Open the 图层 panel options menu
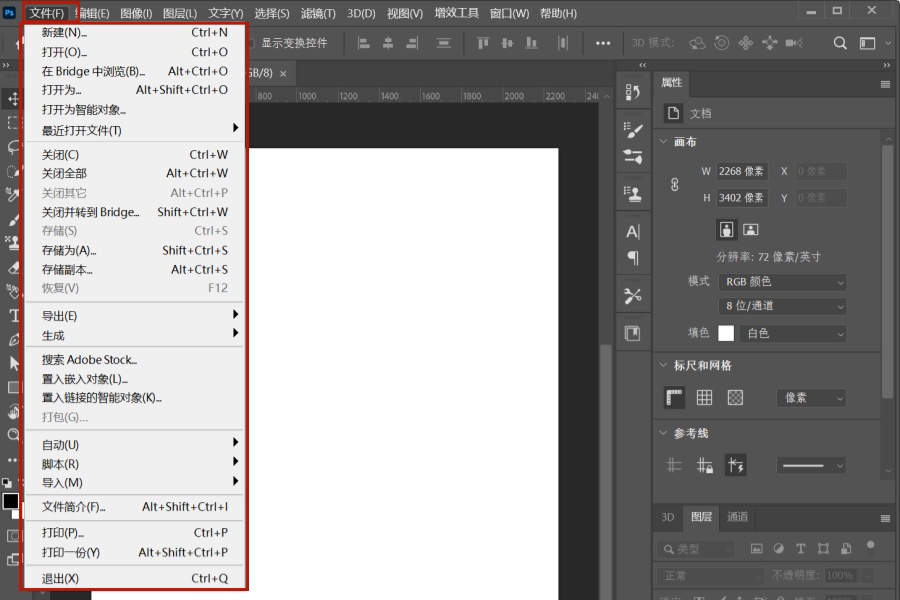900x600 pixels. tap(885, 518)
